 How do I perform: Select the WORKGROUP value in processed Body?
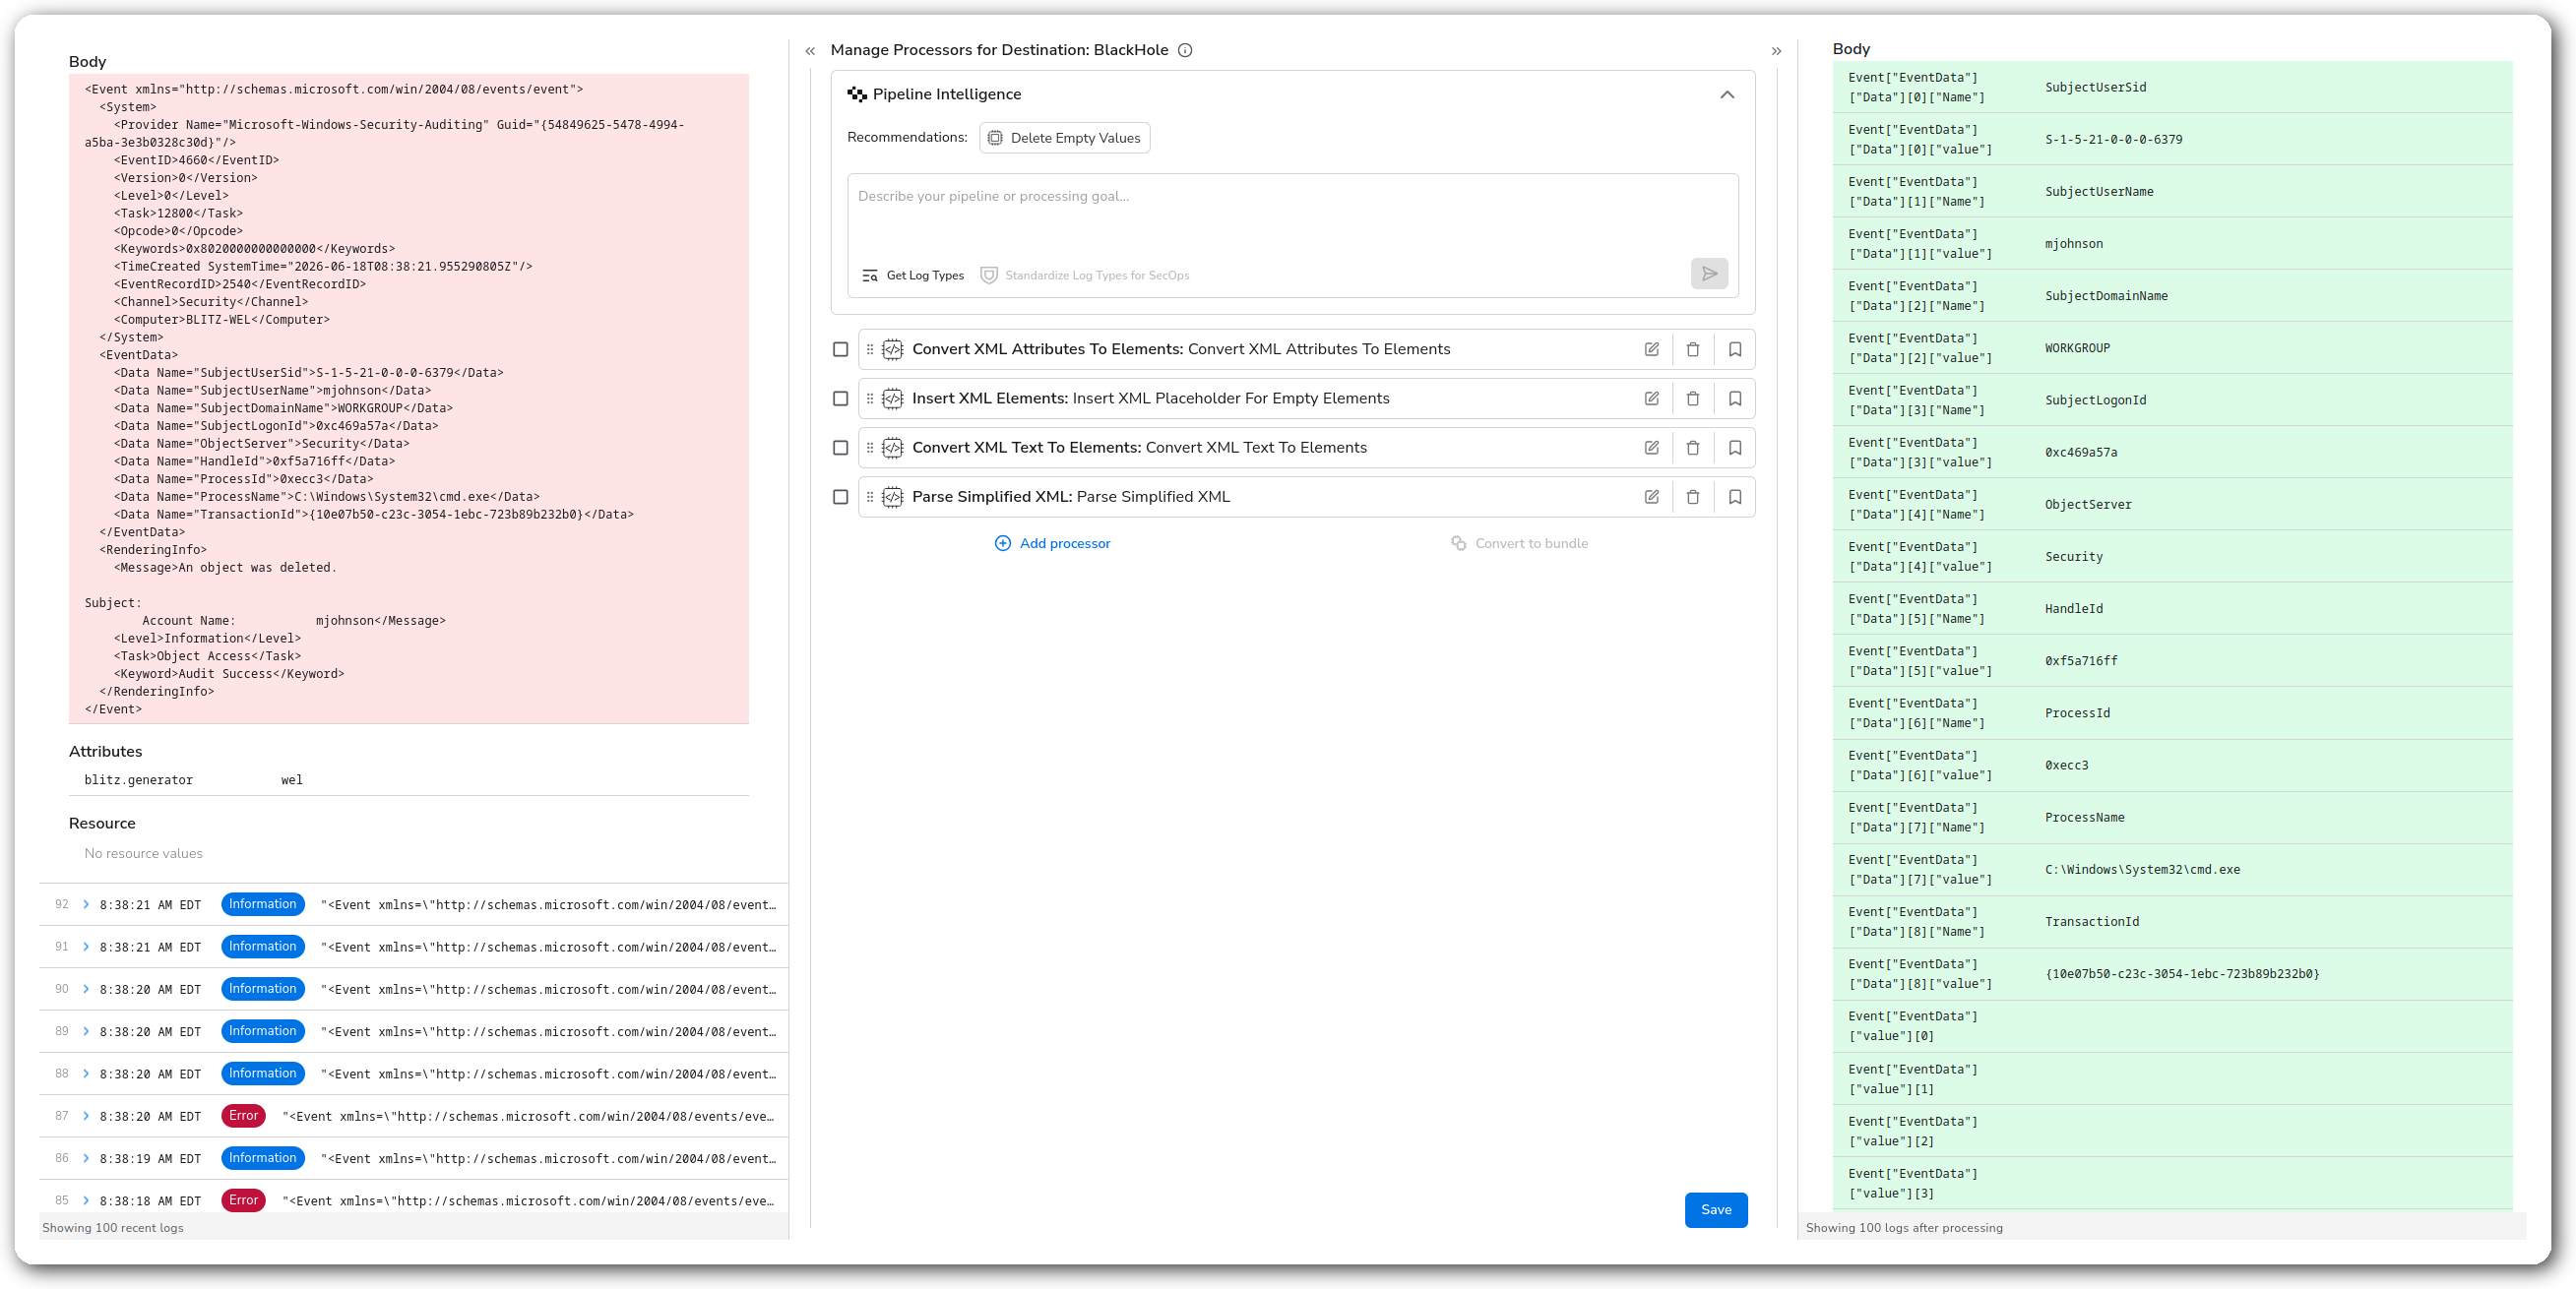point(2077,348)
